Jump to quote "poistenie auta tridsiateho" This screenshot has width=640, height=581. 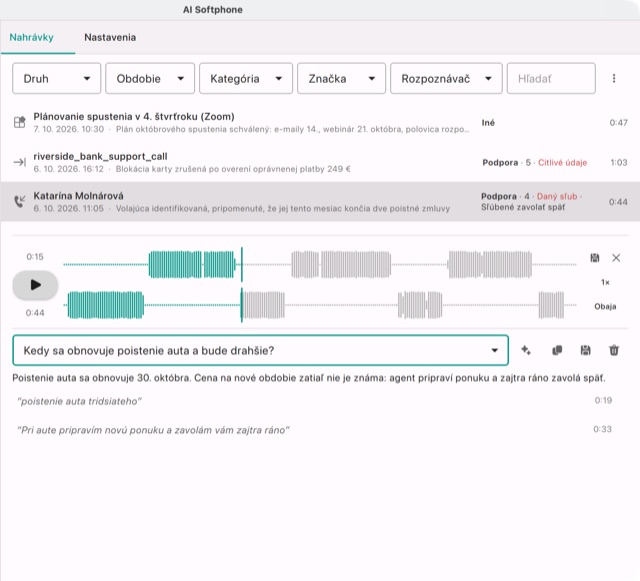pos(80,401)
